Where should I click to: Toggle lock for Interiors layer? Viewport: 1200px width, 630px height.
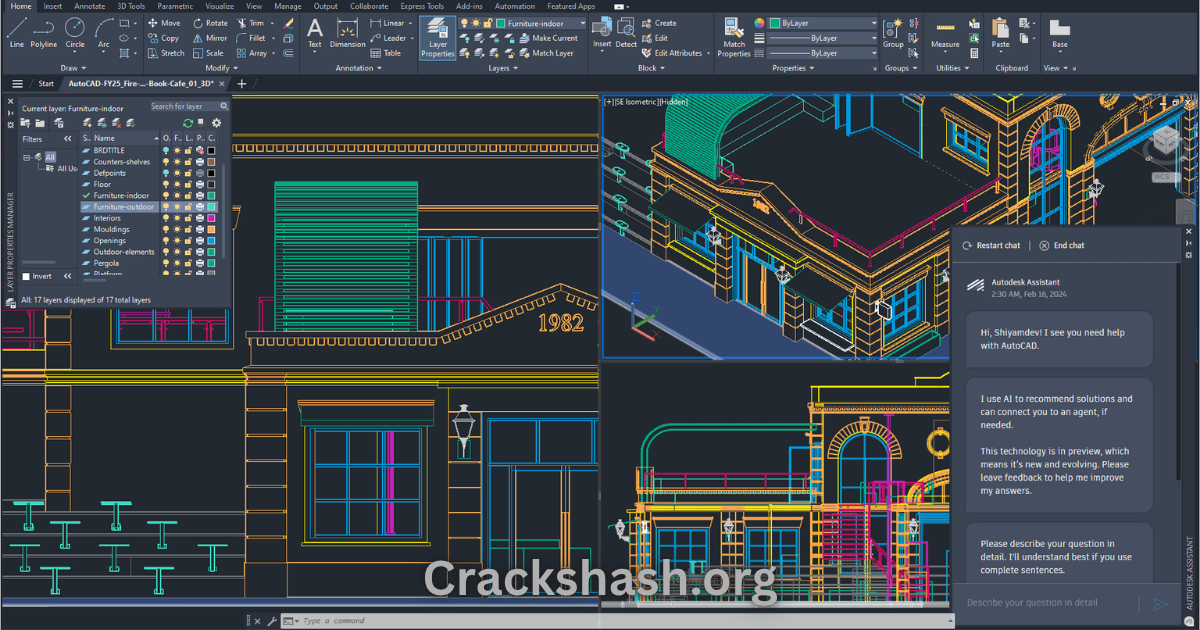pyautogui.click(x=188, y=218)
